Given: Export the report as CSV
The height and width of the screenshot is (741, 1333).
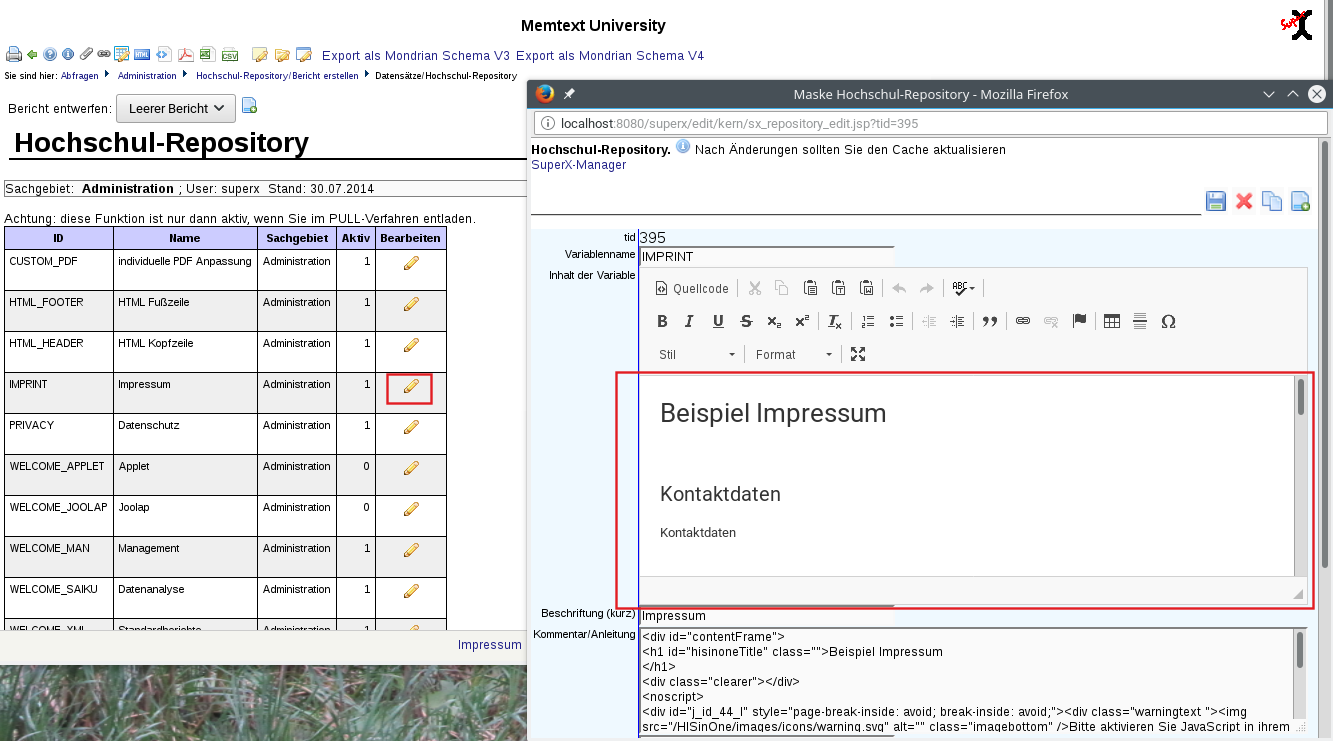Looking at the screenshot, I should [x=230, y=55].
